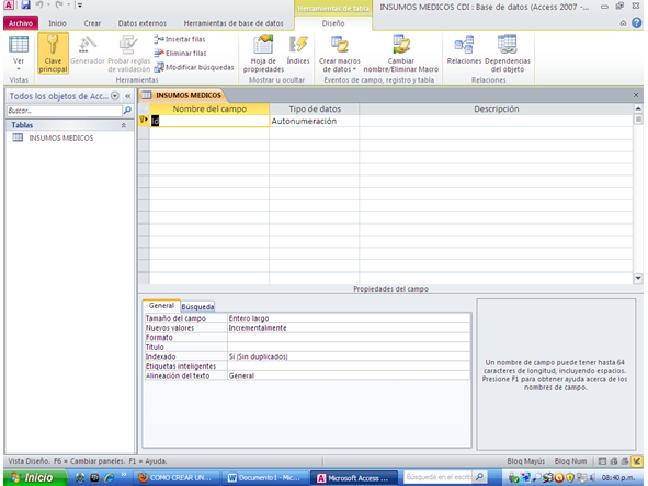Click the Buscar search field in navigation pane
Image resolution: width=648 pixels, height=486 pixels.
[x=64, y=110]
